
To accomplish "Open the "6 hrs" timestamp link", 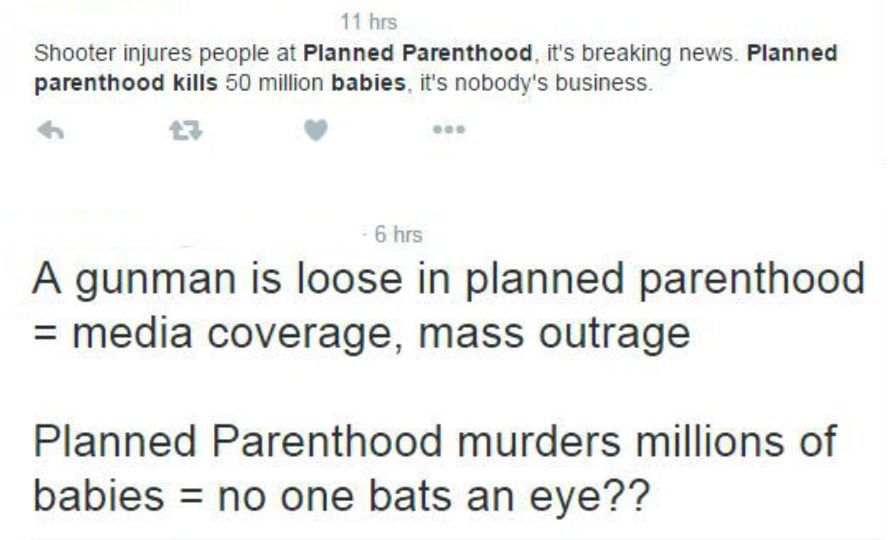I will tap(397, 235).
